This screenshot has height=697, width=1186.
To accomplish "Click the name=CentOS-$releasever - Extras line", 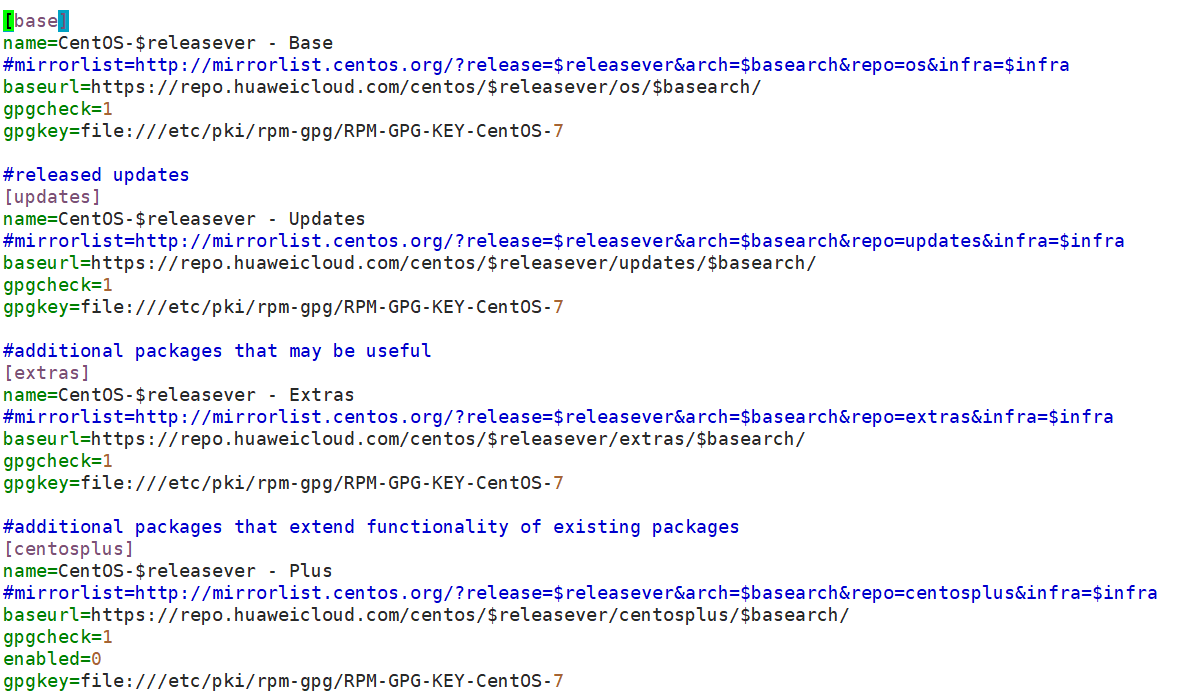I will pos(179,395).
